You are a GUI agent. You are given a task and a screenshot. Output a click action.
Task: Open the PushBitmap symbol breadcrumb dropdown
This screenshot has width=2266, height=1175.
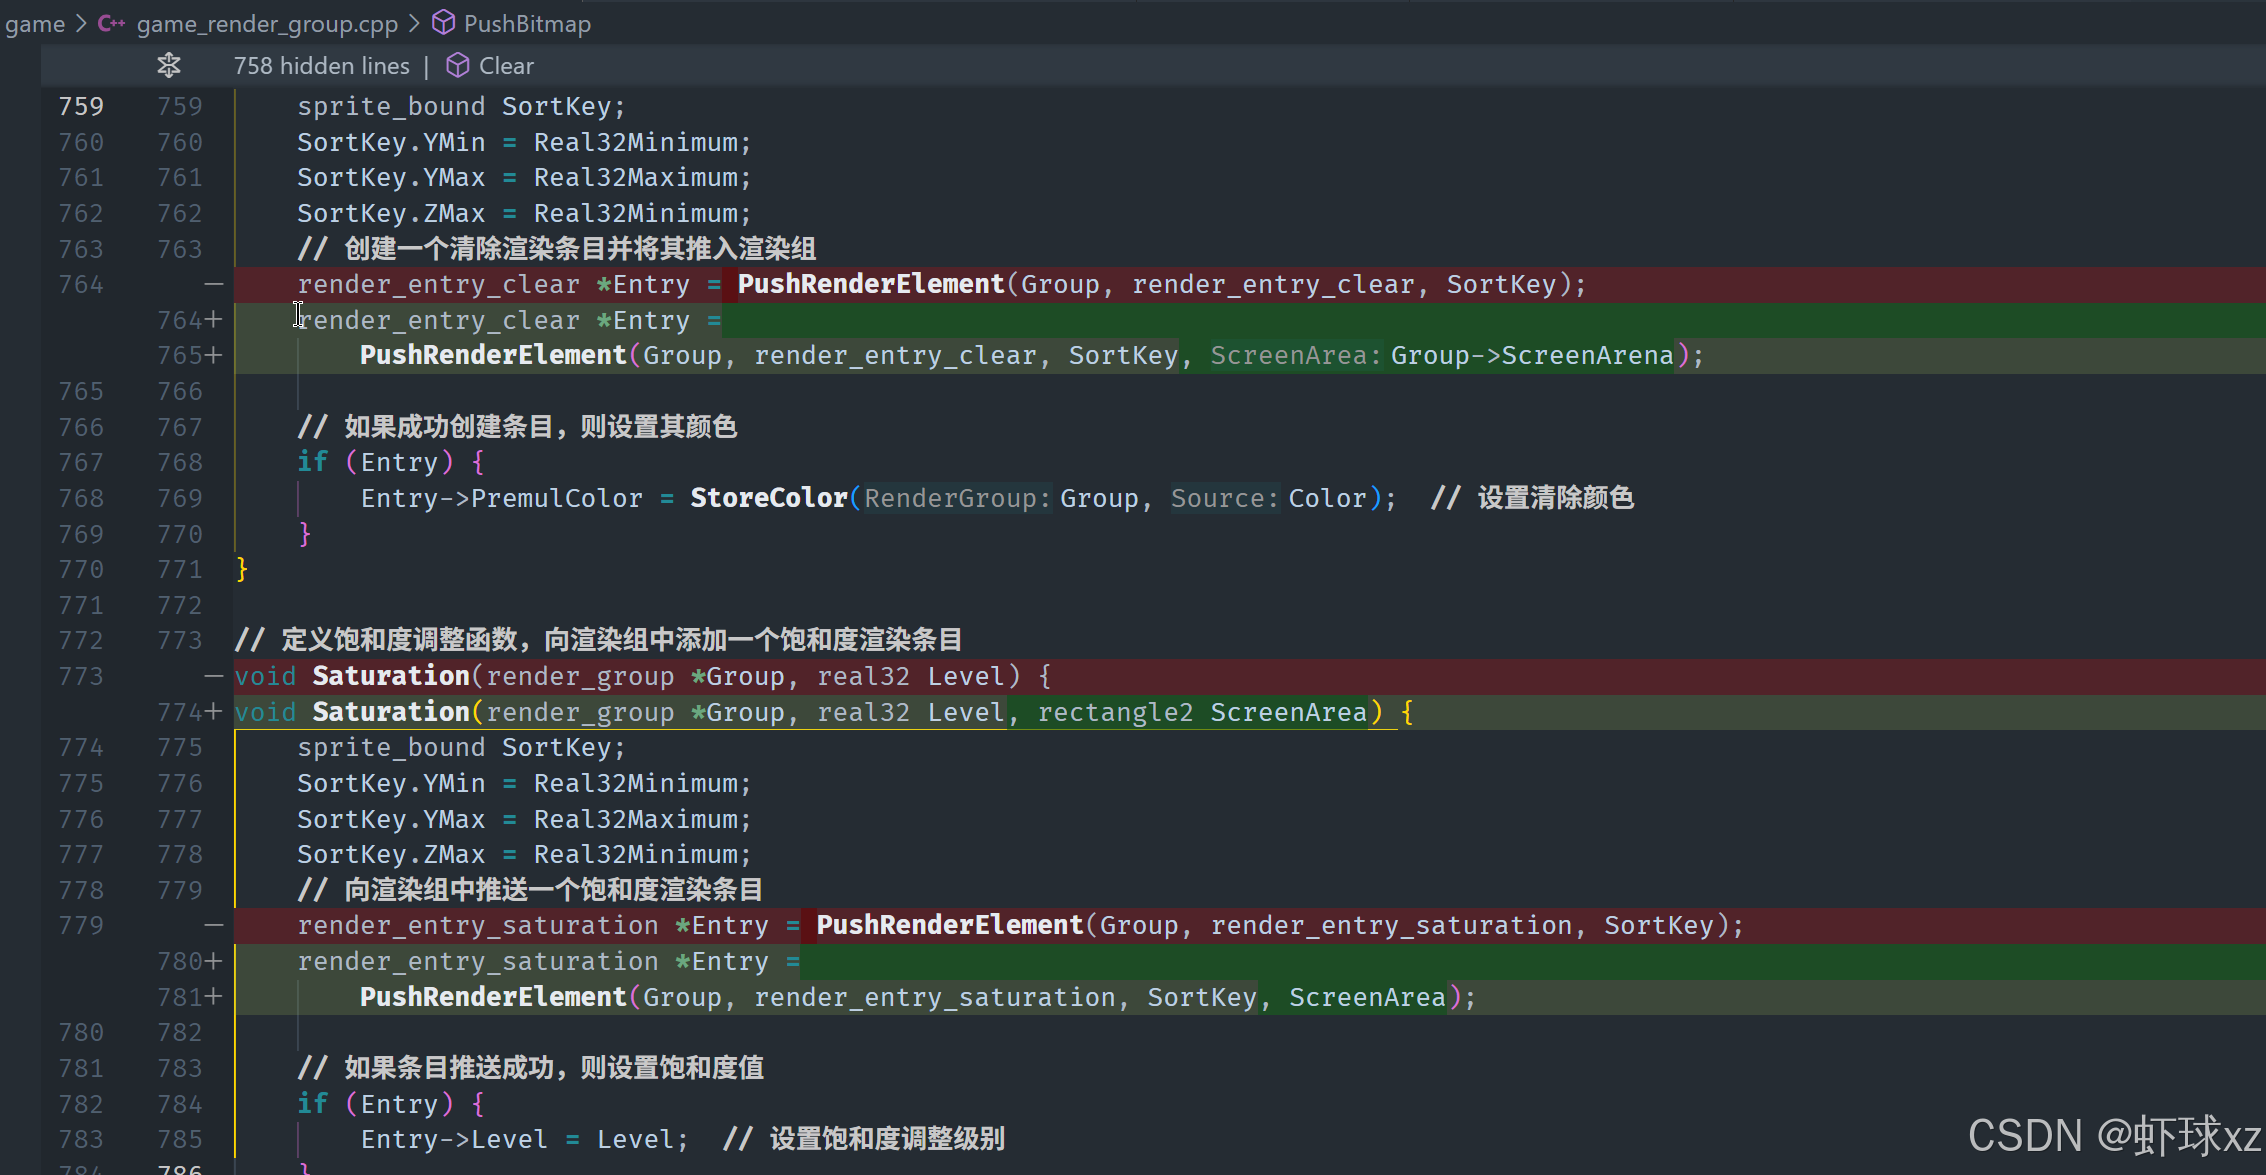[526, 23]
